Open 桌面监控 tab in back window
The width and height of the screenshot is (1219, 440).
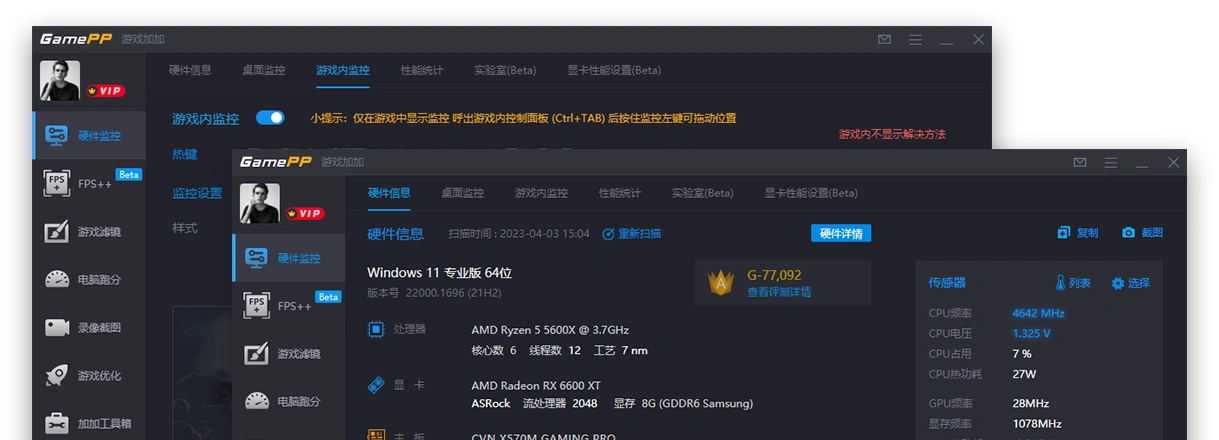pos(264,70)
